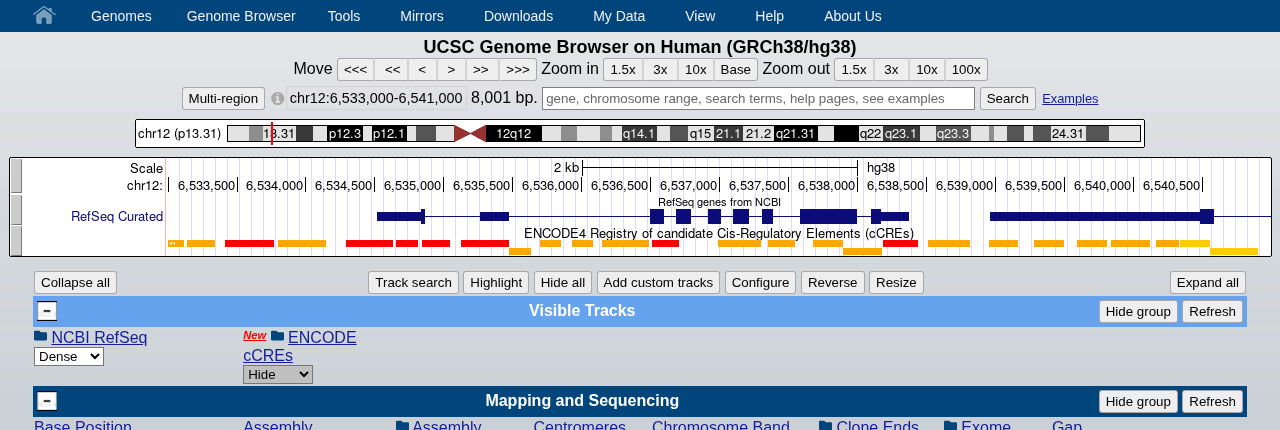Open the Tools menu
This screenshot has height=430, width=1280.
pos(344,16)
